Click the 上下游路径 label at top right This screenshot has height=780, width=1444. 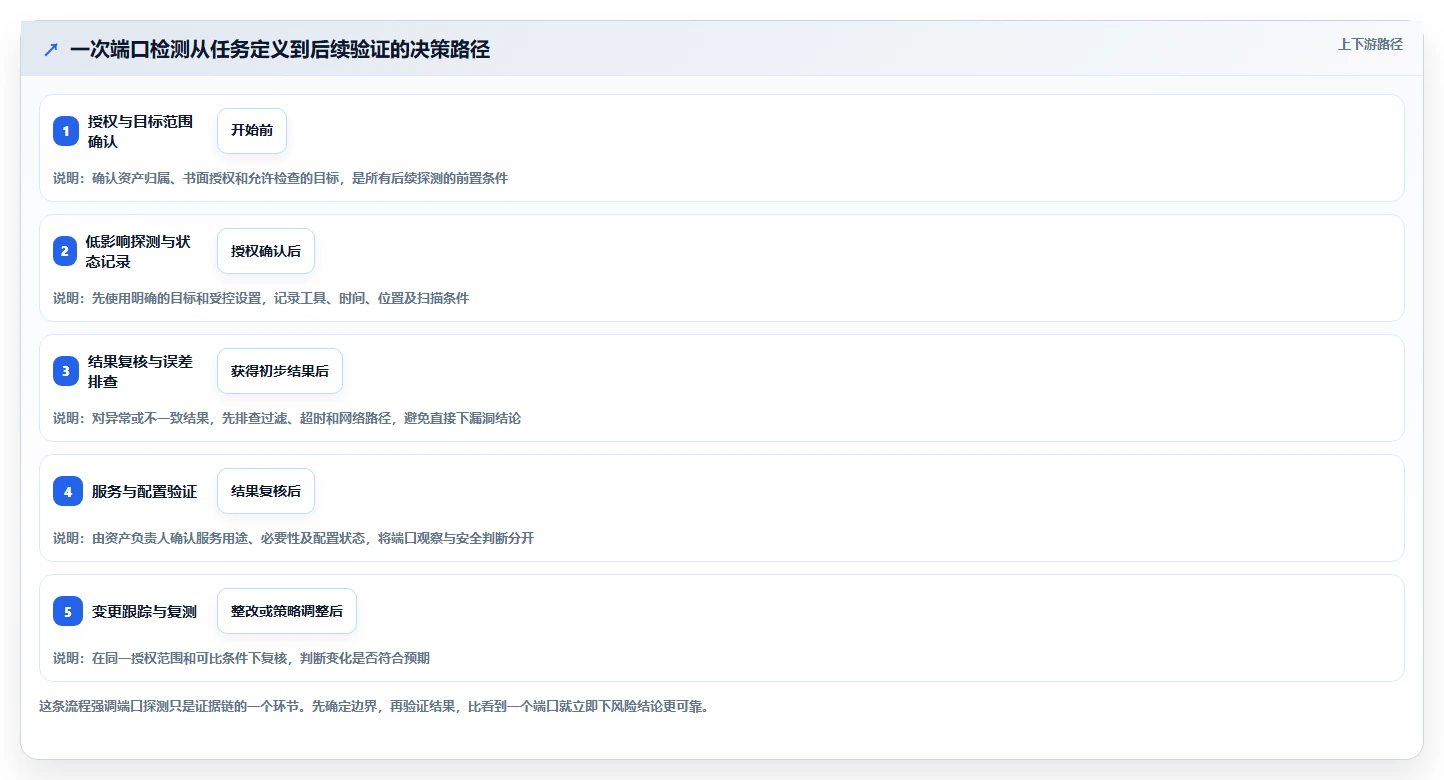[1370, 44]
